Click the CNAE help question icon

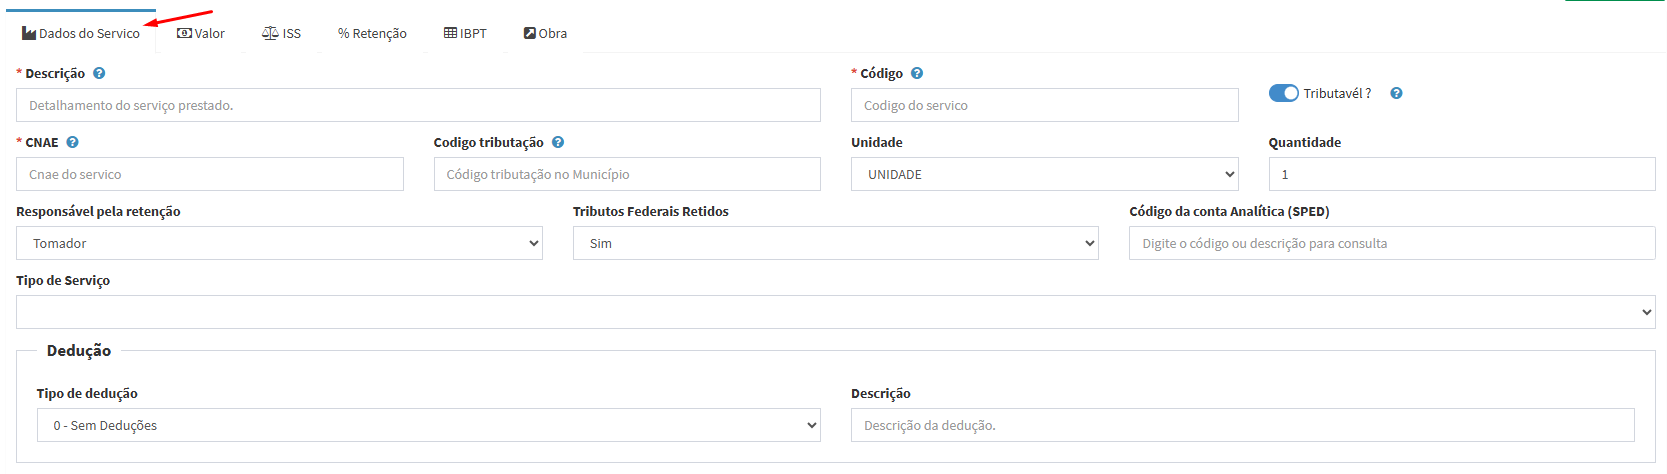tap(73, 142)
